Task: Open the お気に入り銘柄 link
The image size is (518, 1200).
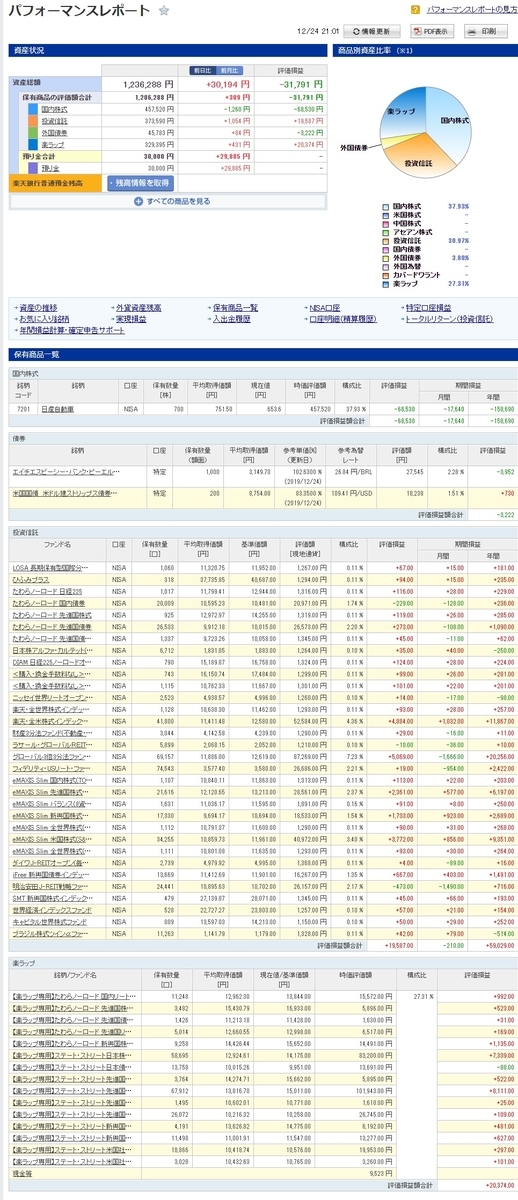Action: [x=44, y=318]
